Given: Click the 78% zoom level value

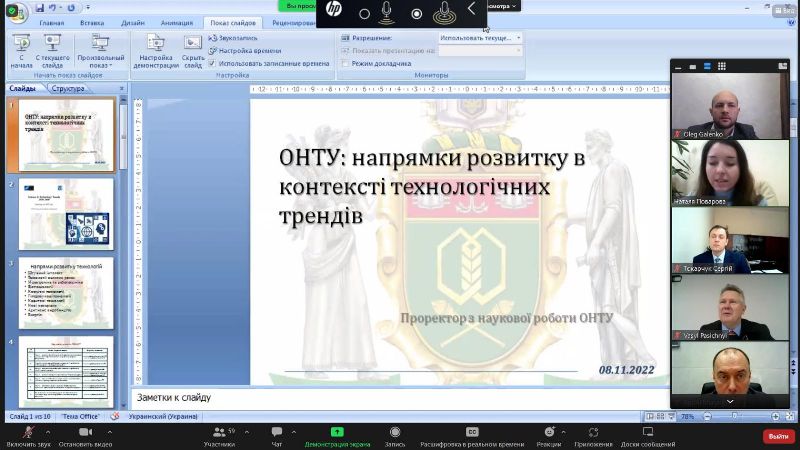Looking at the screenshot, I should (x=688, y=417).
